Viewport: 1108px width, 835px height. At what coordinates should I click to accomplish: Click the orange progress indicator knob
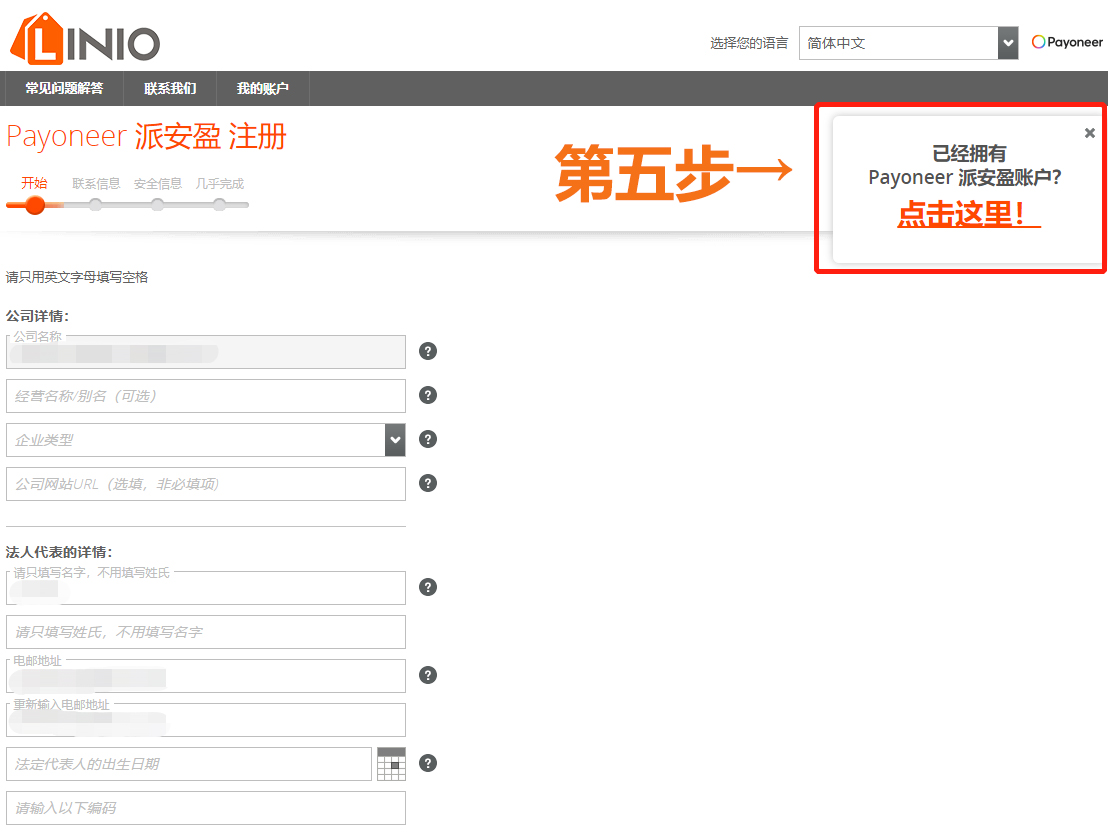pyautogui.click(x=35, y=205)
